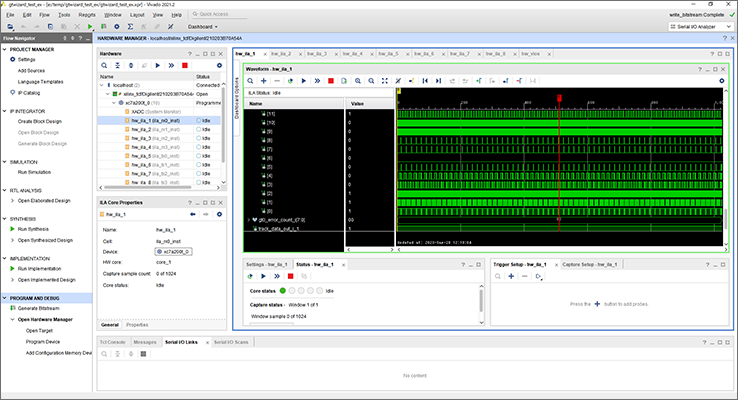Open the Reports menu
The image size is (738, 400).
tap(87, 16)
